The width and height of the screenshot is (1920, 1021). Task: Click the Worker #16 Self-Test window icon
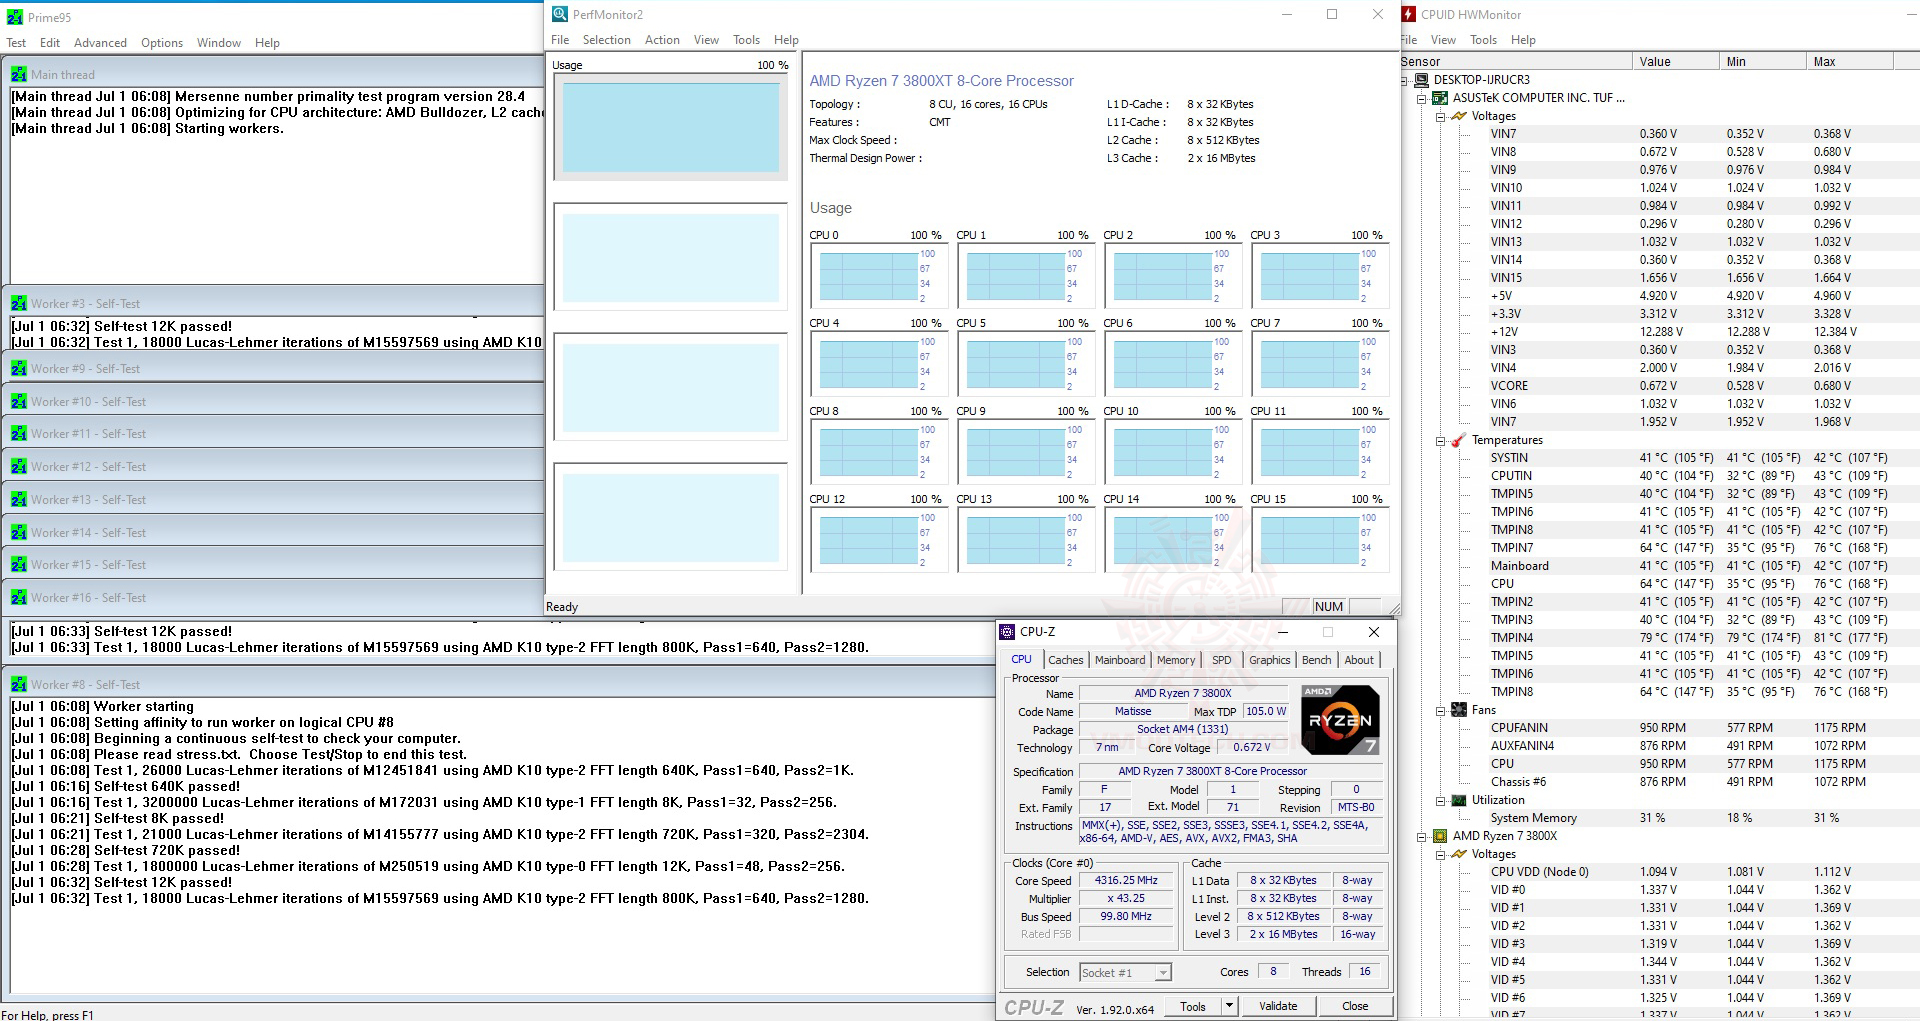point(19,597)
